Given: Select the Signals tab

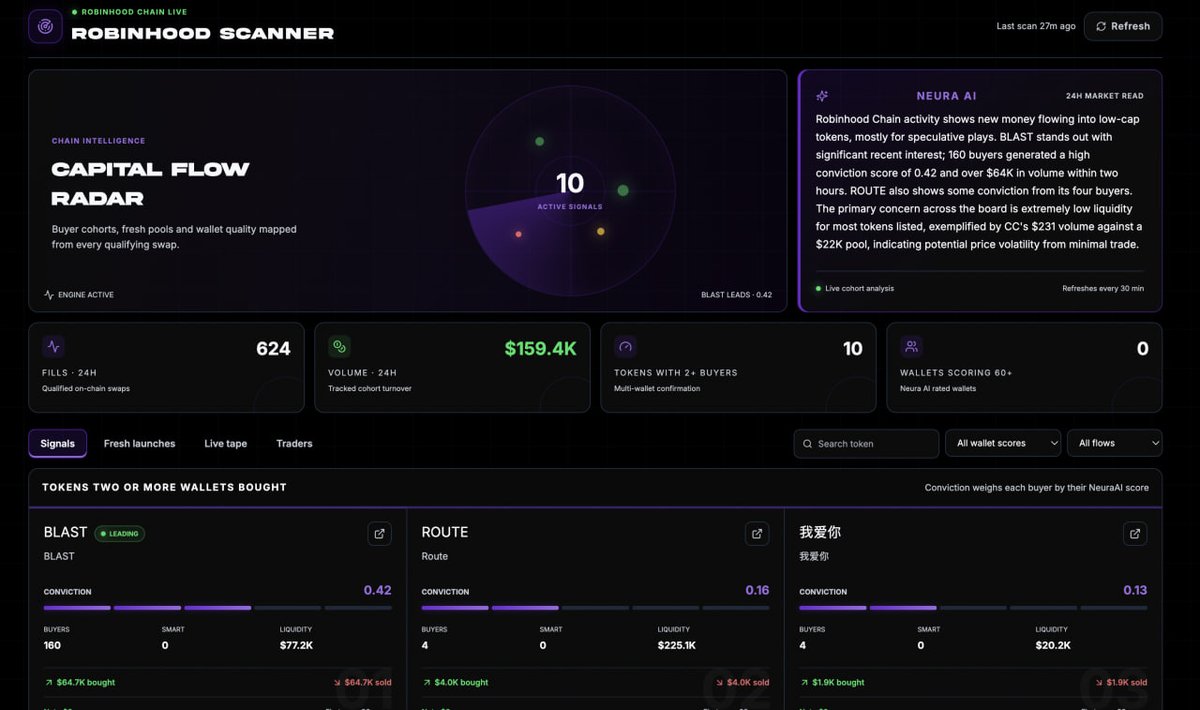Looking at the screenshot, I should tap(57, 443).
